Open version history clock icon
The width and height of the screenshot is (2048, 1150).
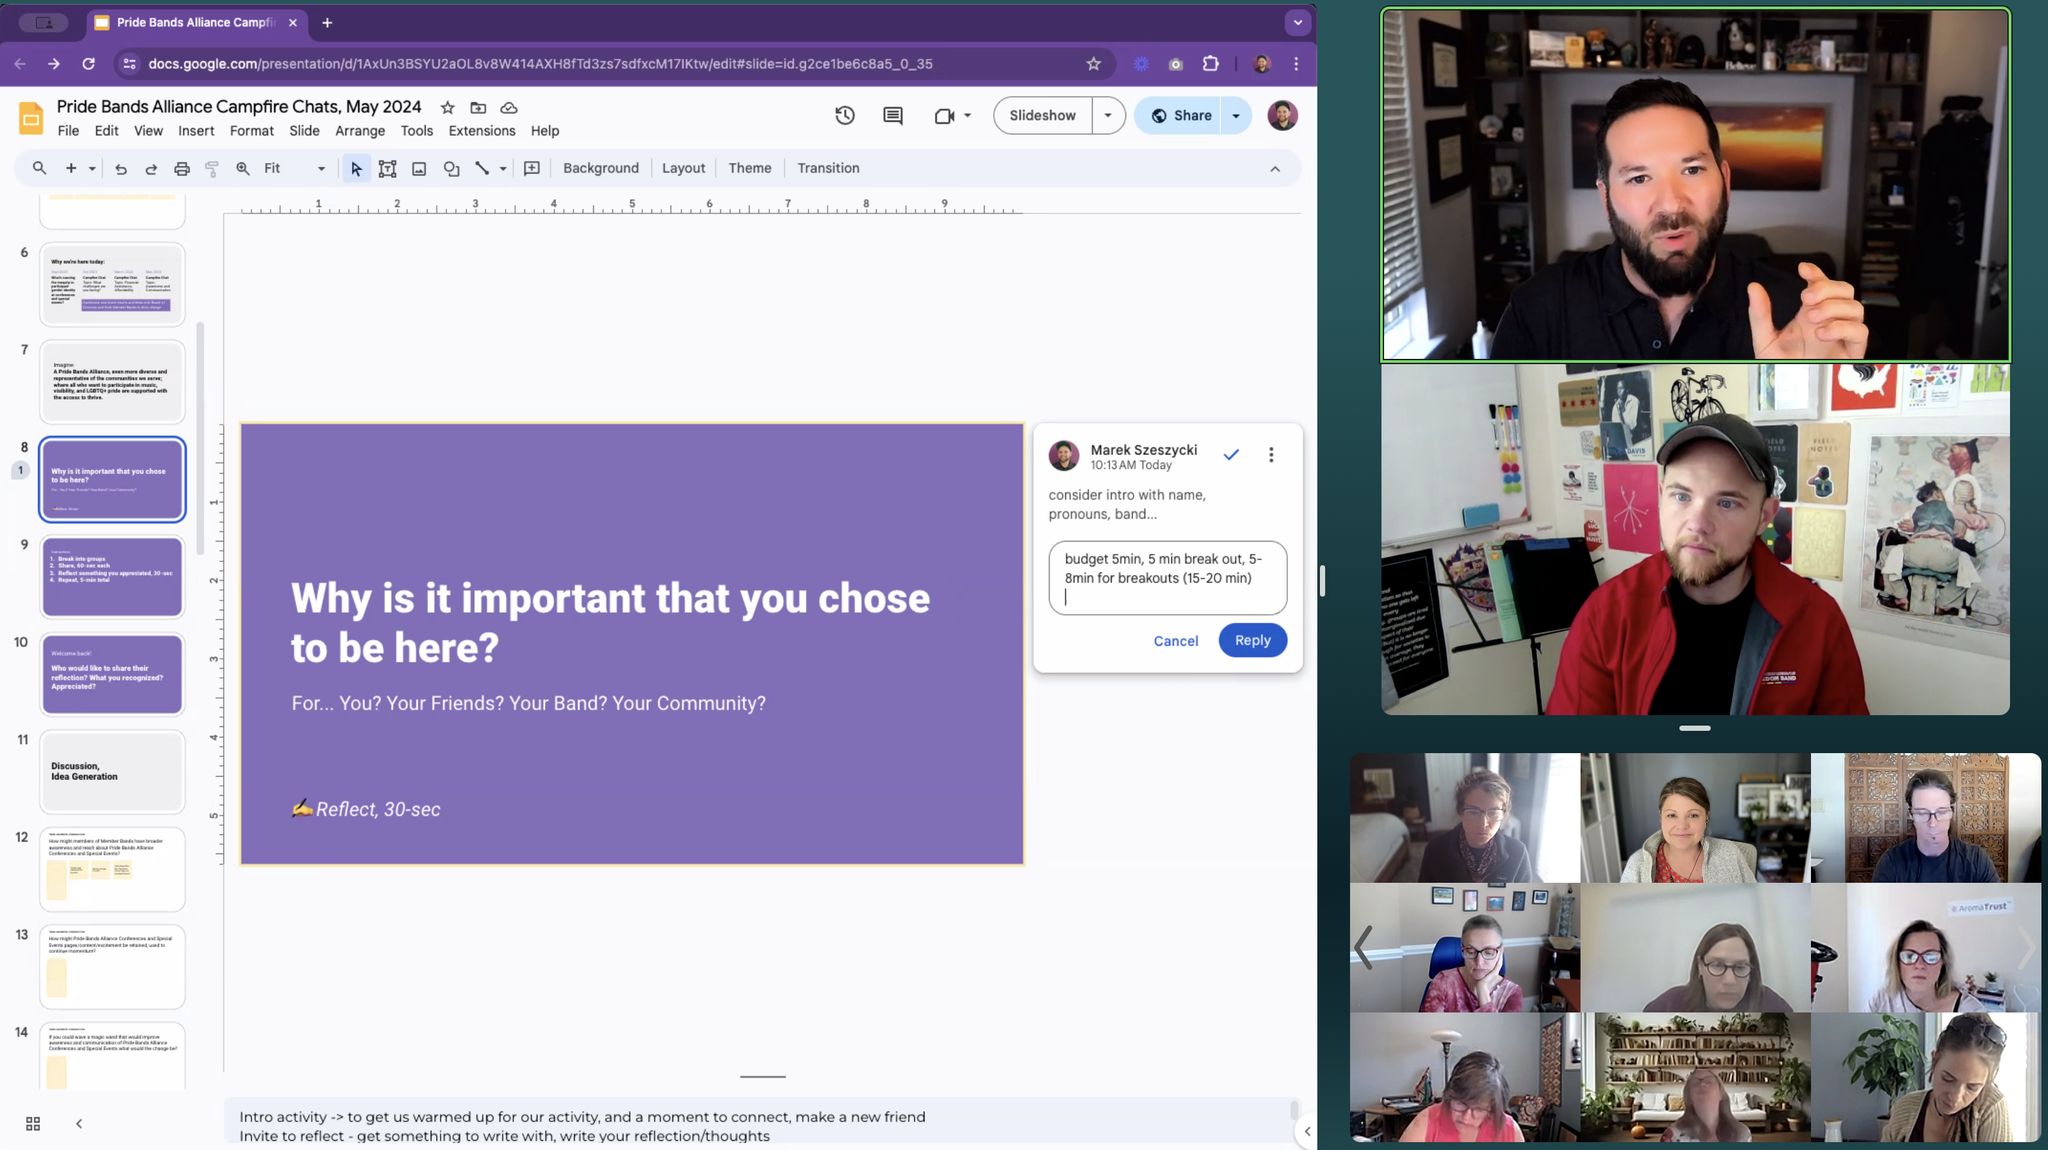point(844,115)
